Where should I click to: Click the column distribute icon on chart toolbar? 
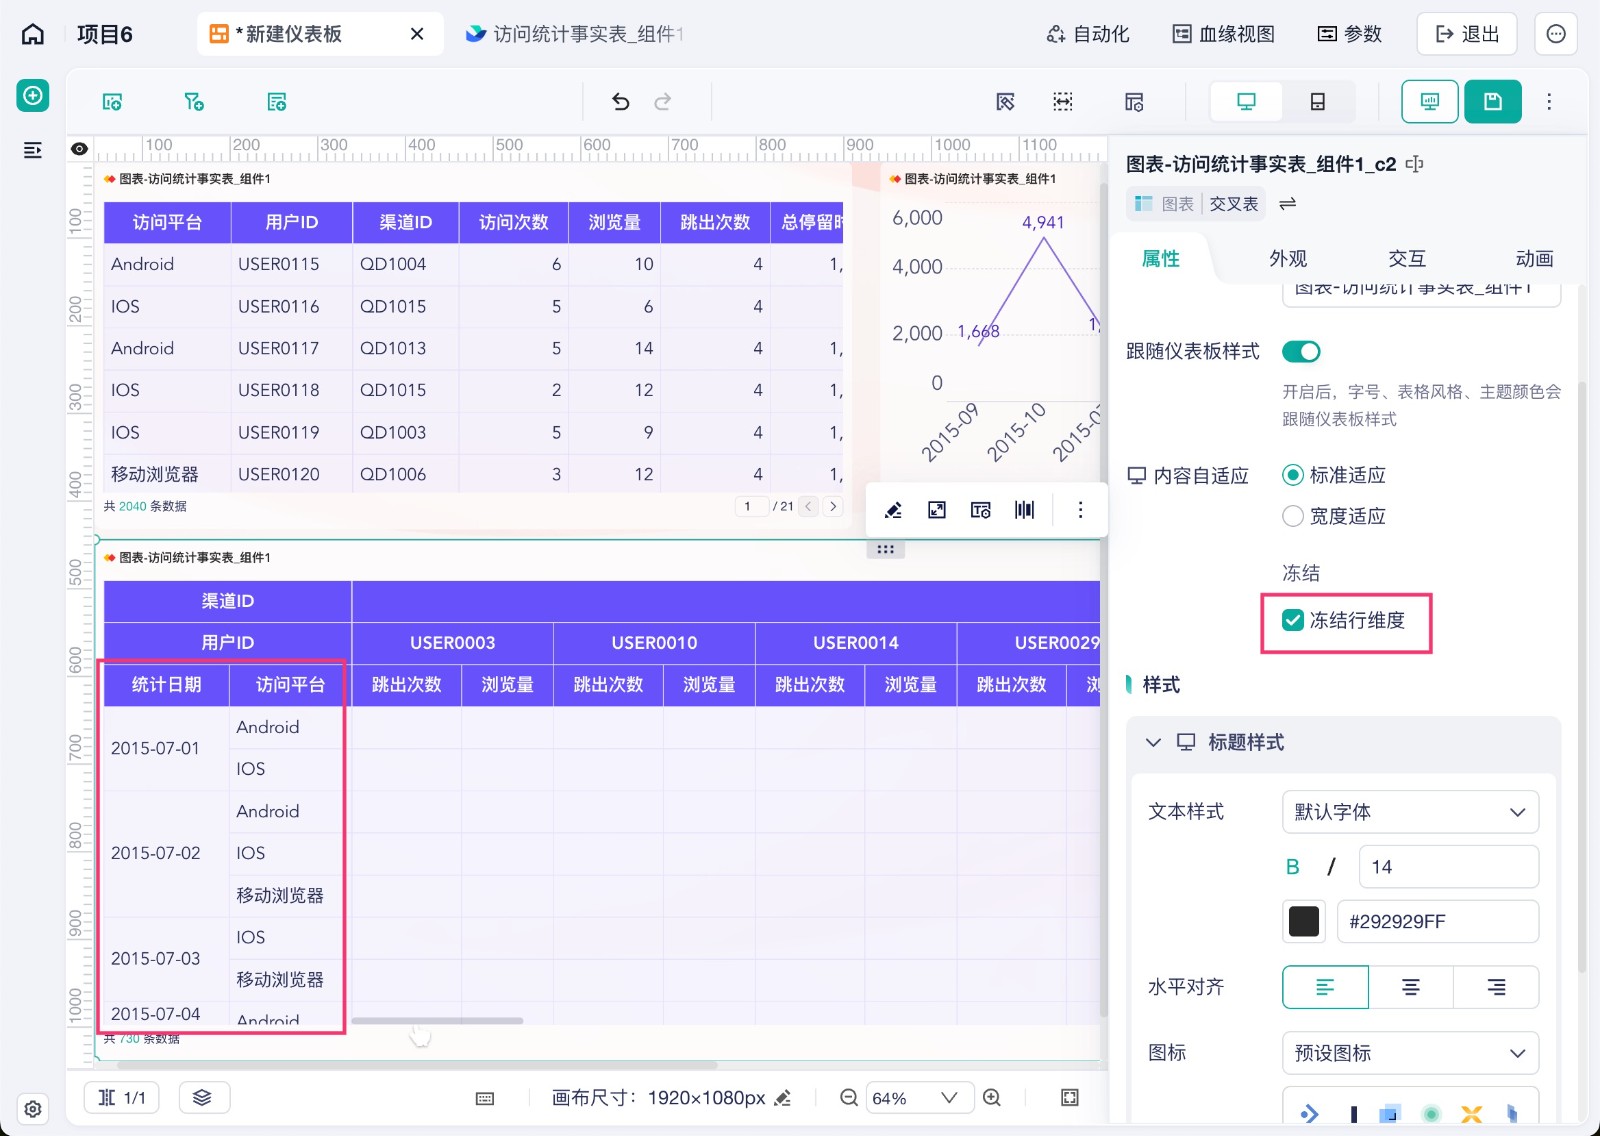pos(1024,510)
